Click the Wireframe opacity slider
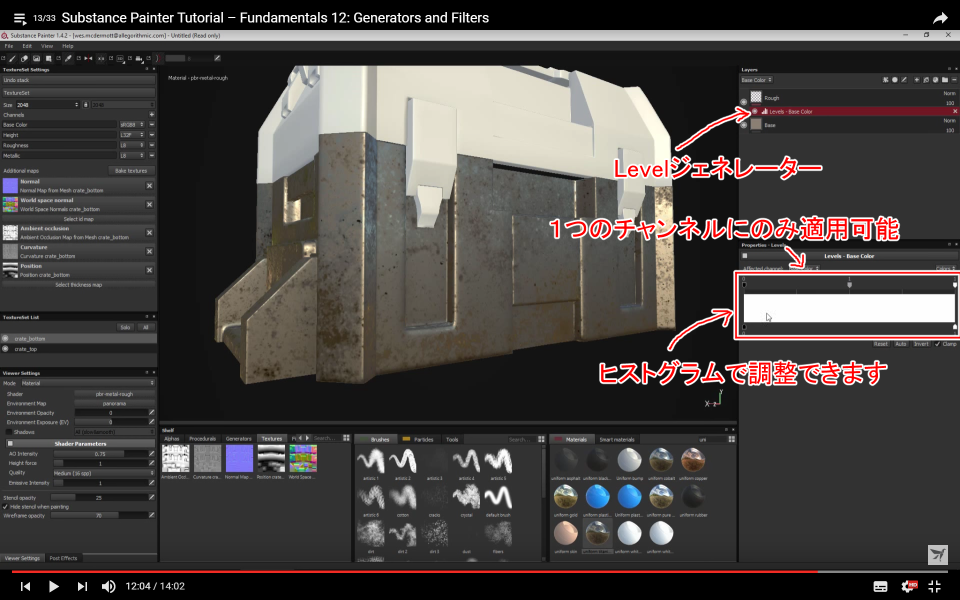 click(100, 516)
